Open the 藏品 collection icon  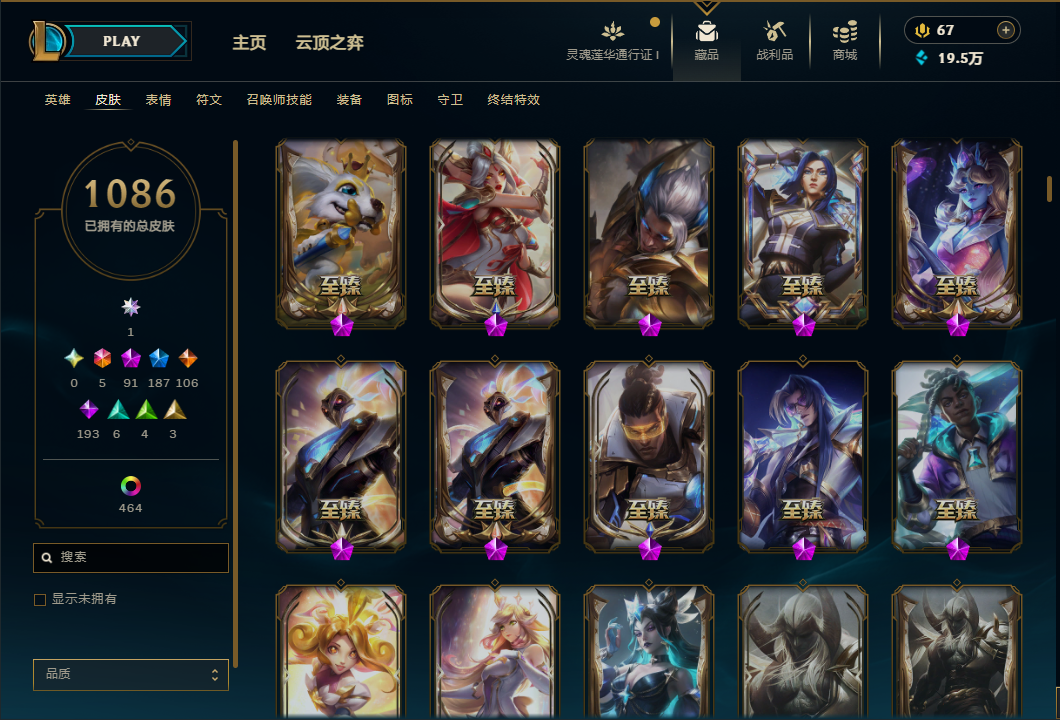click(706, 32)
